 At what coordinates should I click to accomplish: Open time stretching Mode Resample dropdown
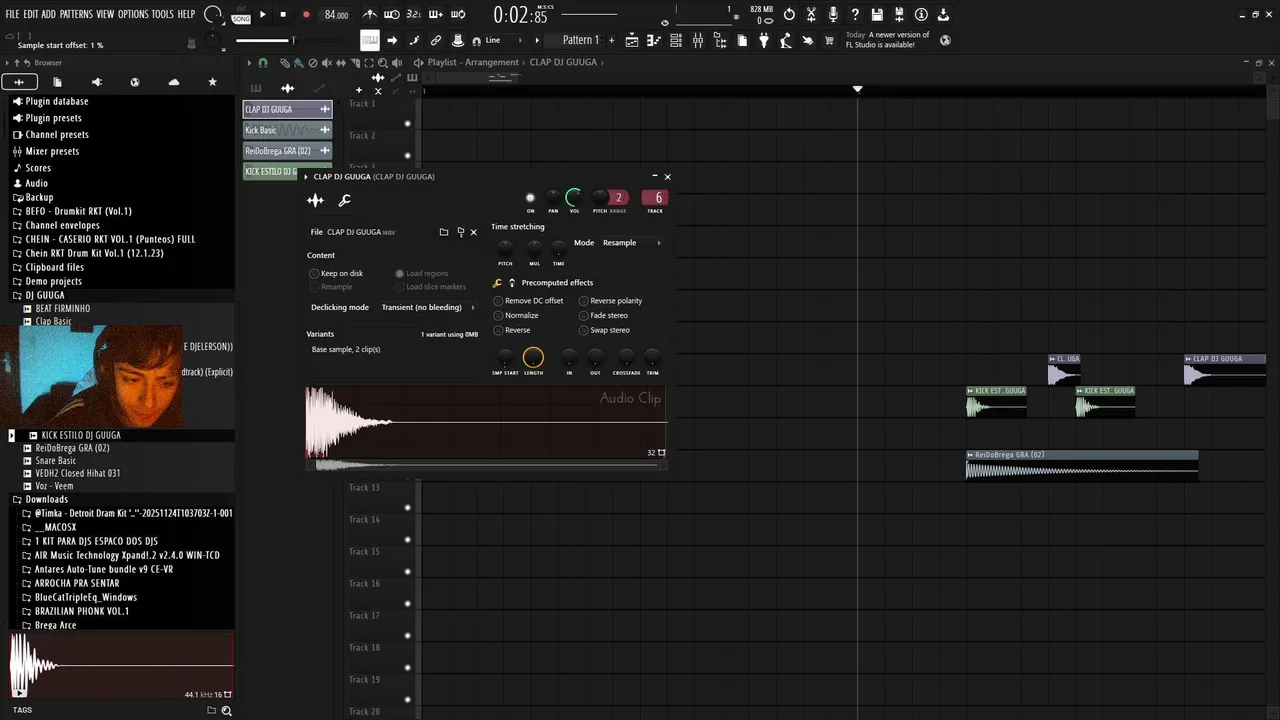pos(631,243)
